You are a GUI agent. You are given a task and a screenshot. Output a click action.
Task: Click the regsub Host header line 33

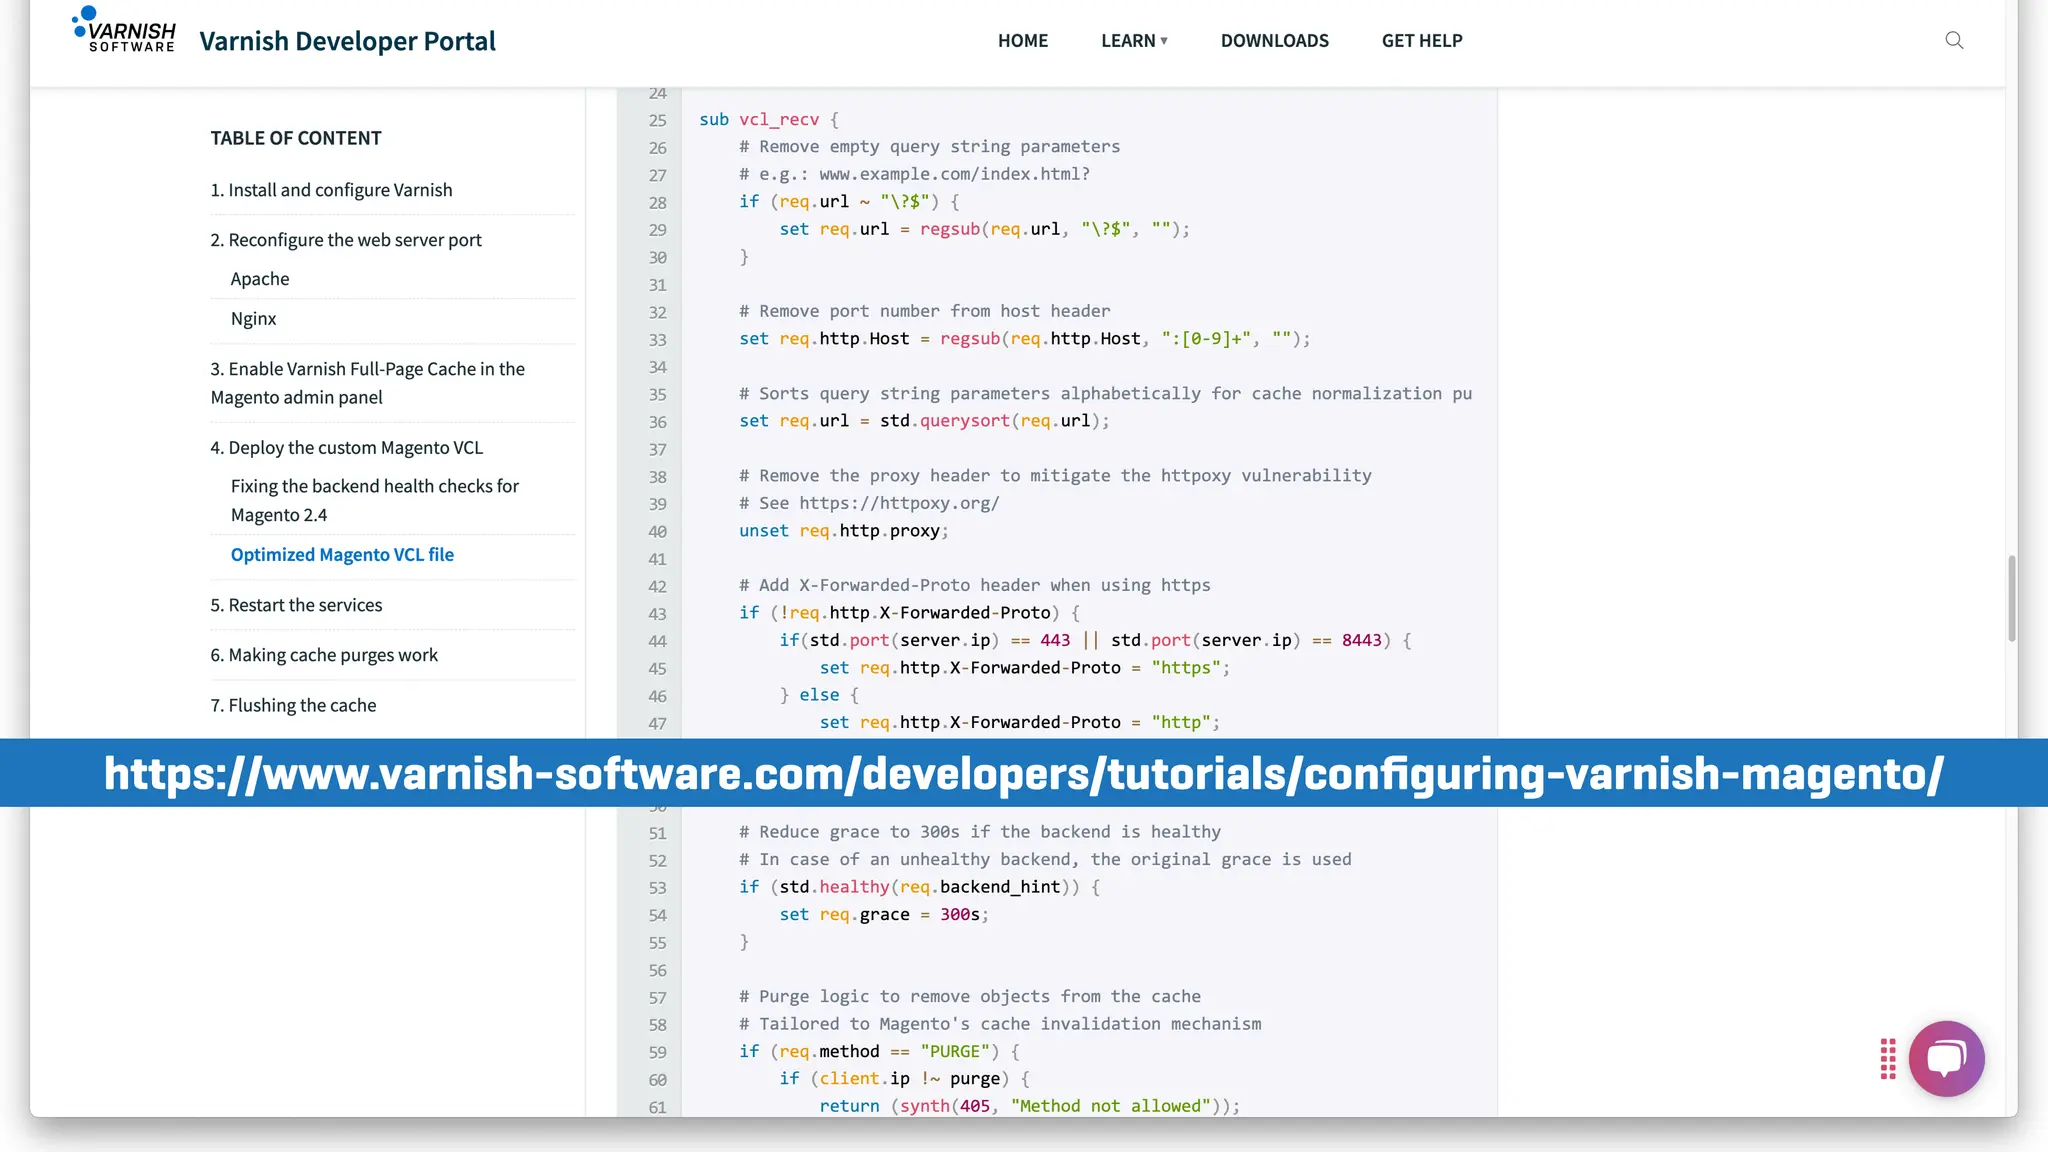point(1024,339)
